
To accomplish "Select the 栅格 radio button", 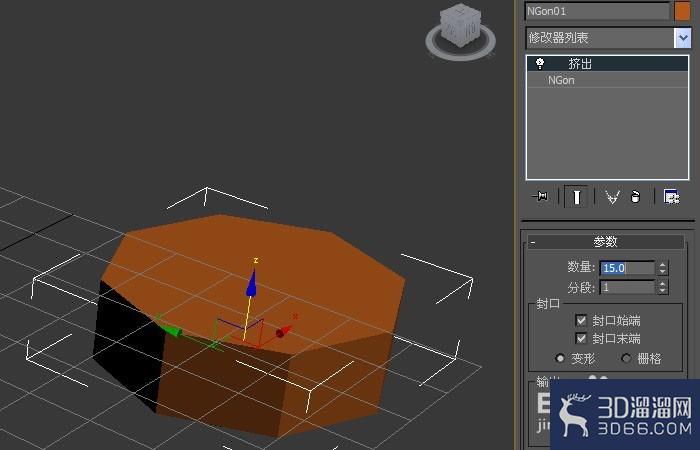I will point(626,358).
